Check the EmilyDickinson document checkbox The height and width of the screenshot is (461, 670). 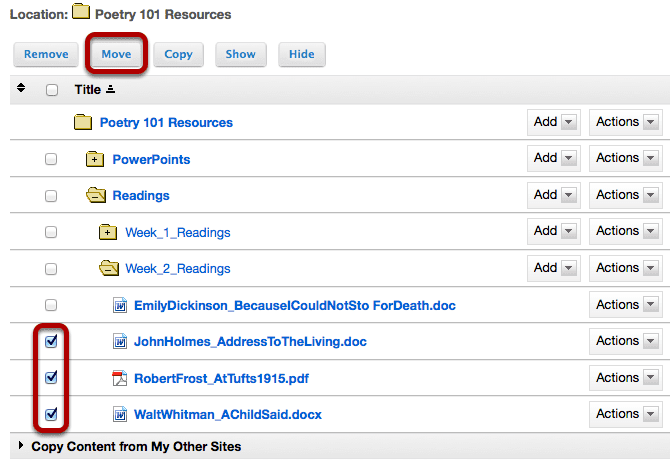pos(51,305)
